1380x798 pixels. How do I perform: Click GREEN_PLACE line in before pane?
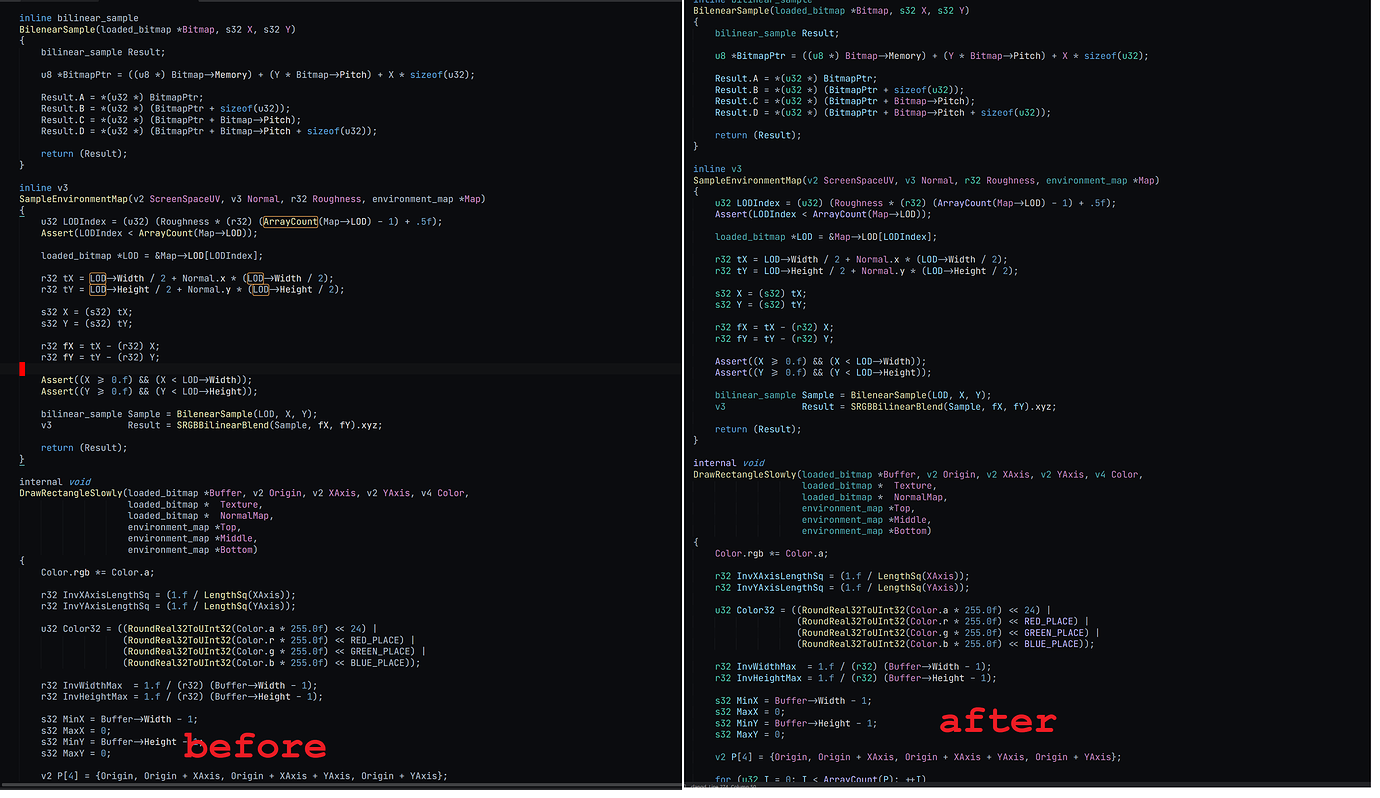[274, 651]
